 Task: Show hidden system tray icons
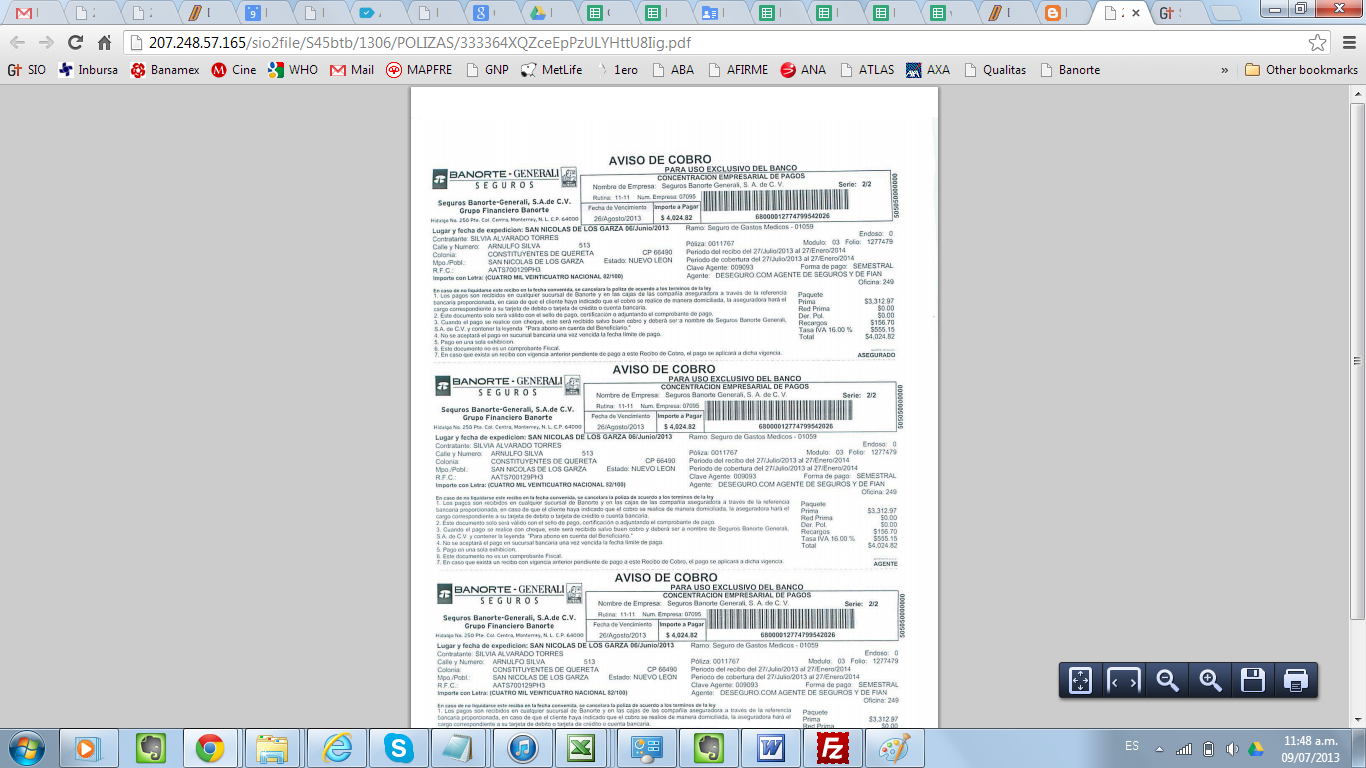click(x=1158, y=748)
